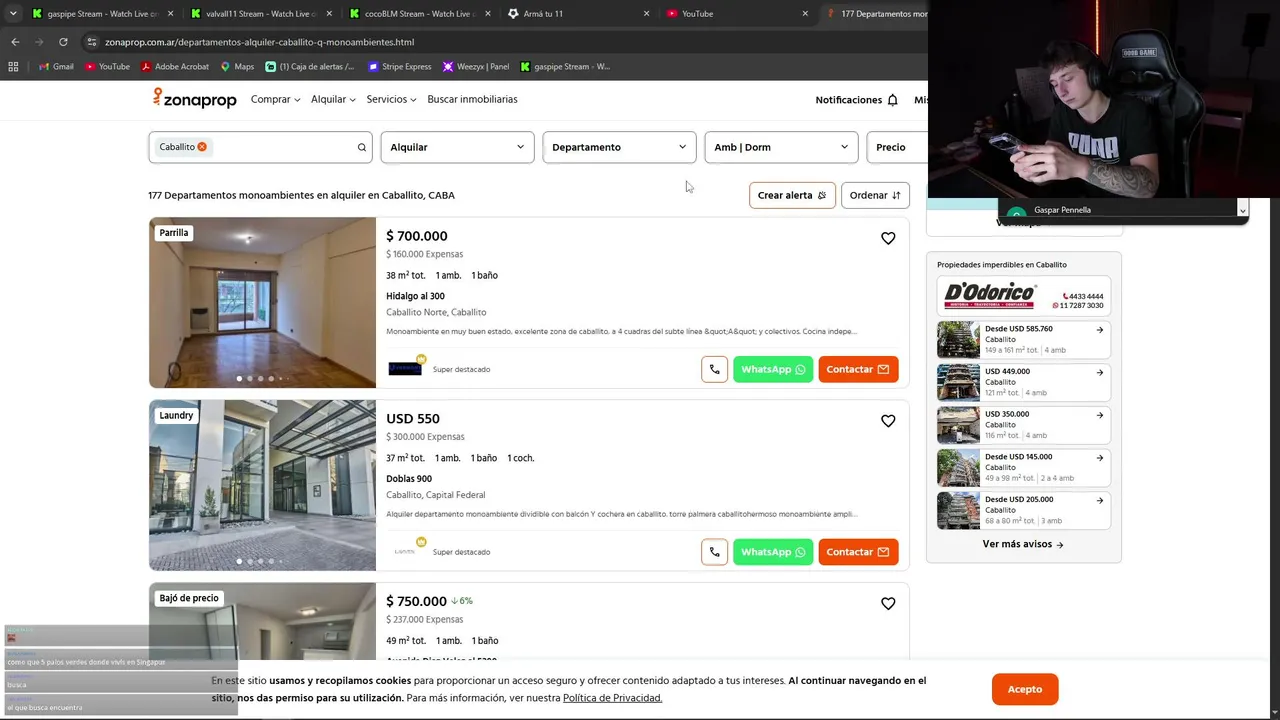Remove the Caballito location chip
Screen dimensions: 1280x720
coord(202,147)
